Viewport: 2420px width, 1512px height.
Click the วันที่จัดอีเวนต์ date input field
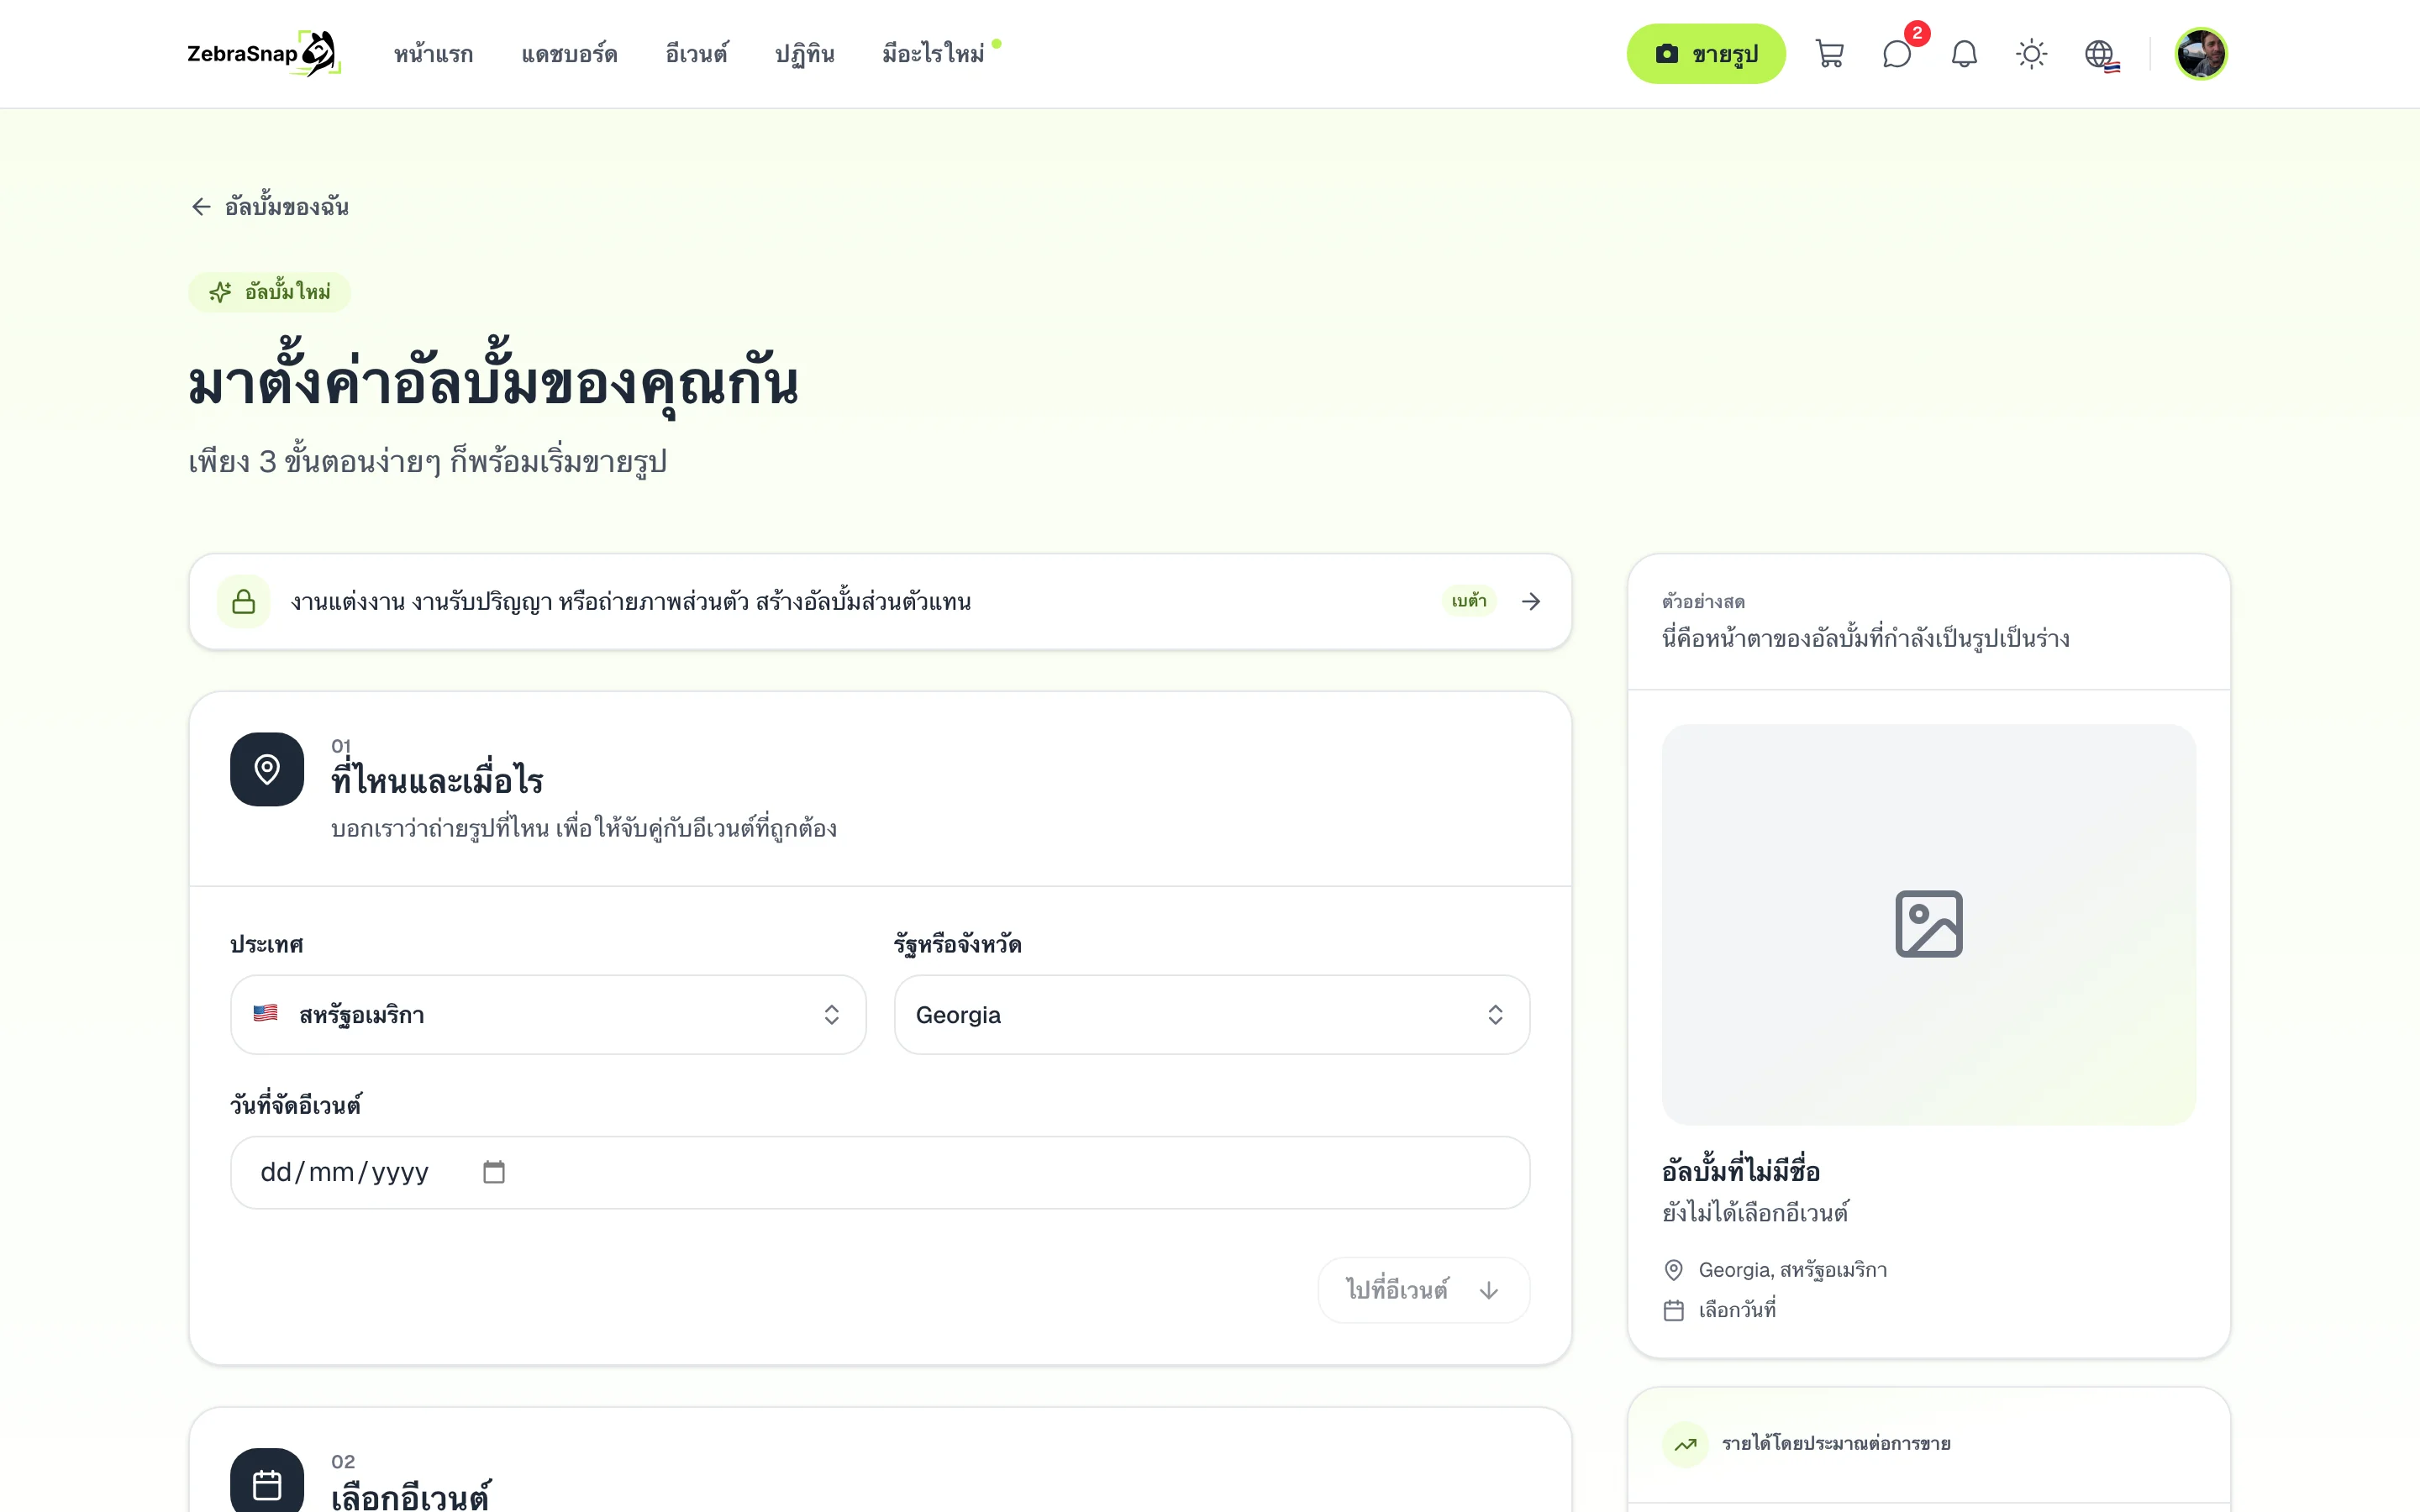click(x=880, y=1172)
